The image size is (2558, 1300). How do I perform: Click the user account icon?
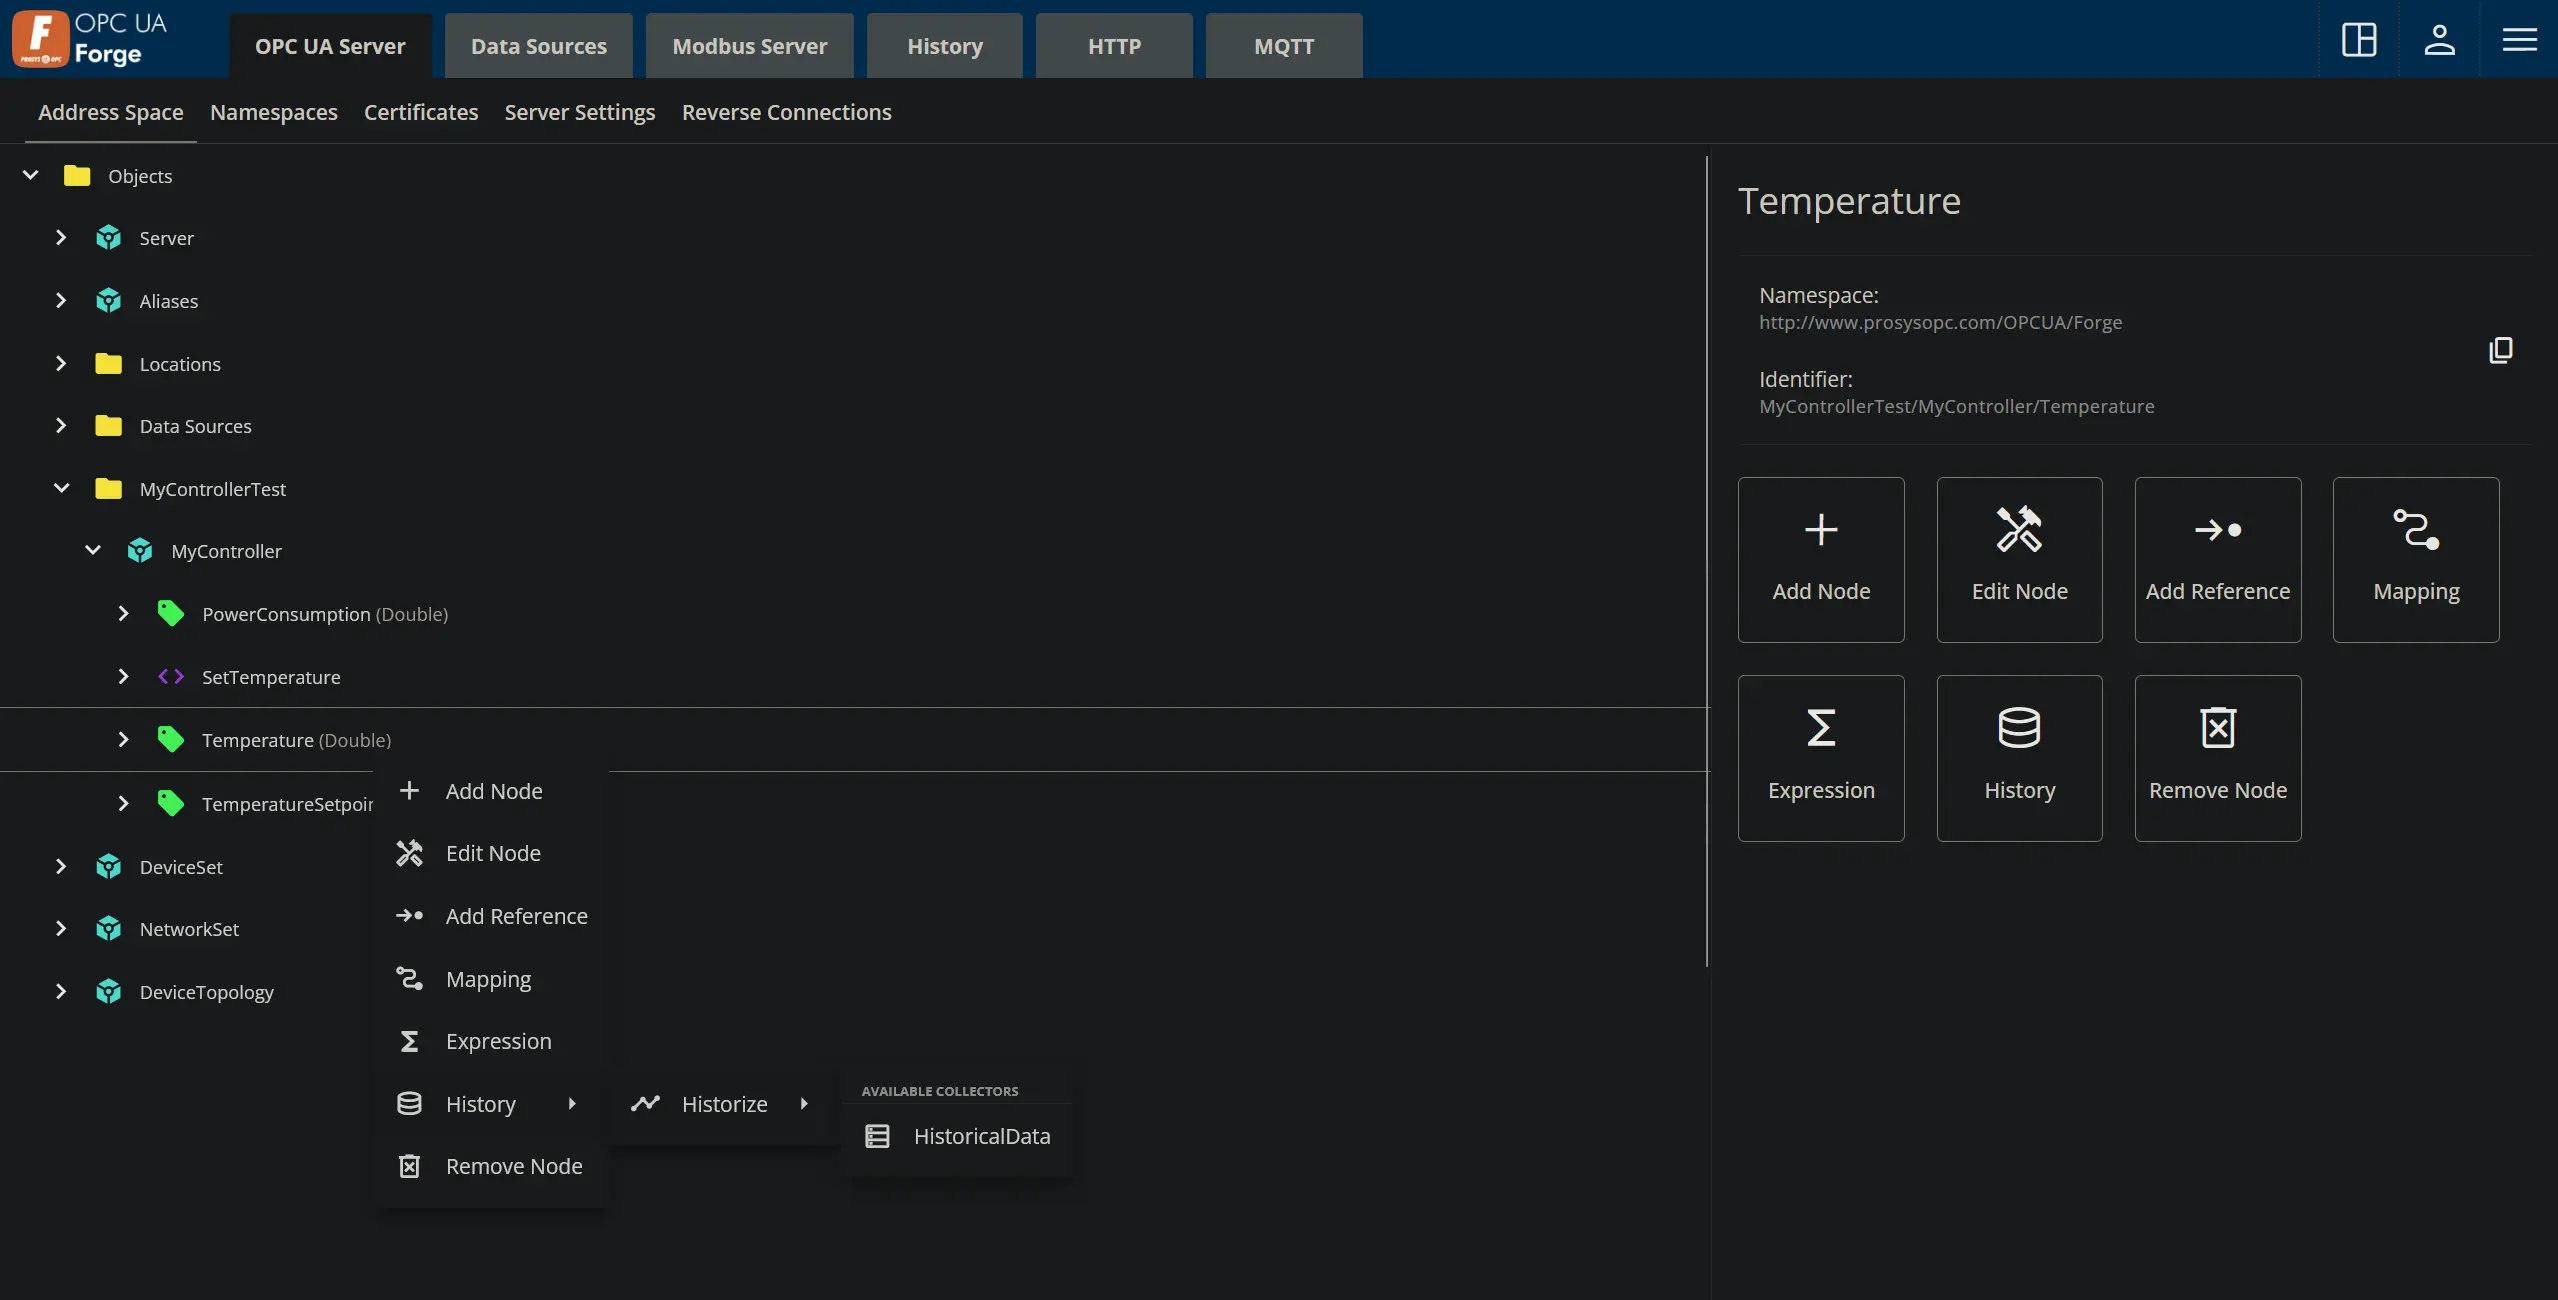[2439, 40]
